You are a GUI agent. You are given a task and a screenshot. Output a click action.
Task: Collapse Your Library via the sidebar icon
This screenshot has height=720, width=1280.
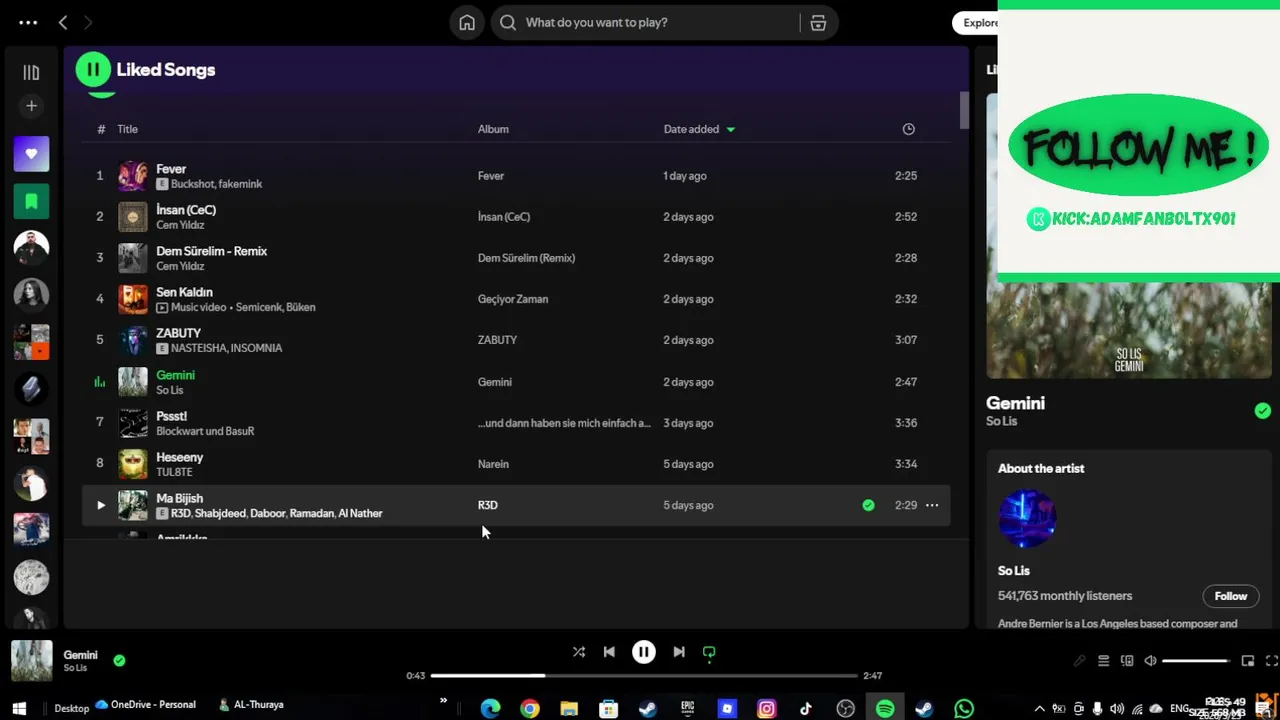(x=31, y=72)
